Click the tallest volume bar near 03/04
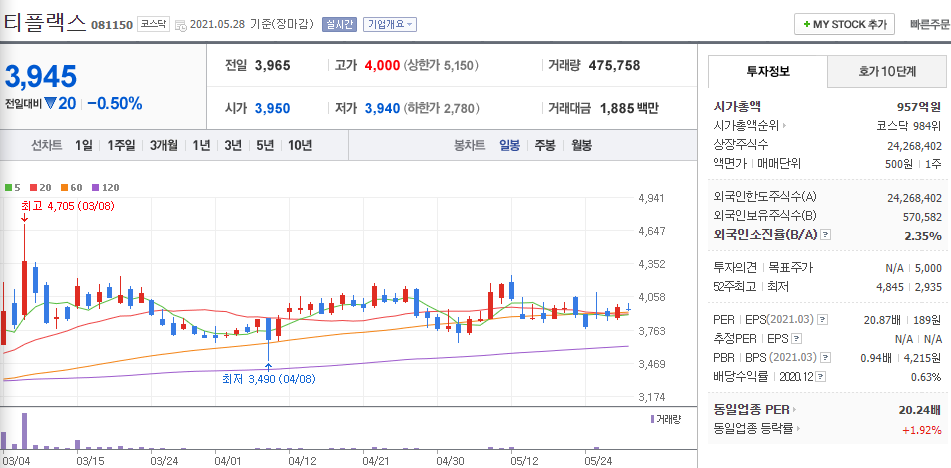This screenshot has width=951, height=468. (x=25, y=431)
